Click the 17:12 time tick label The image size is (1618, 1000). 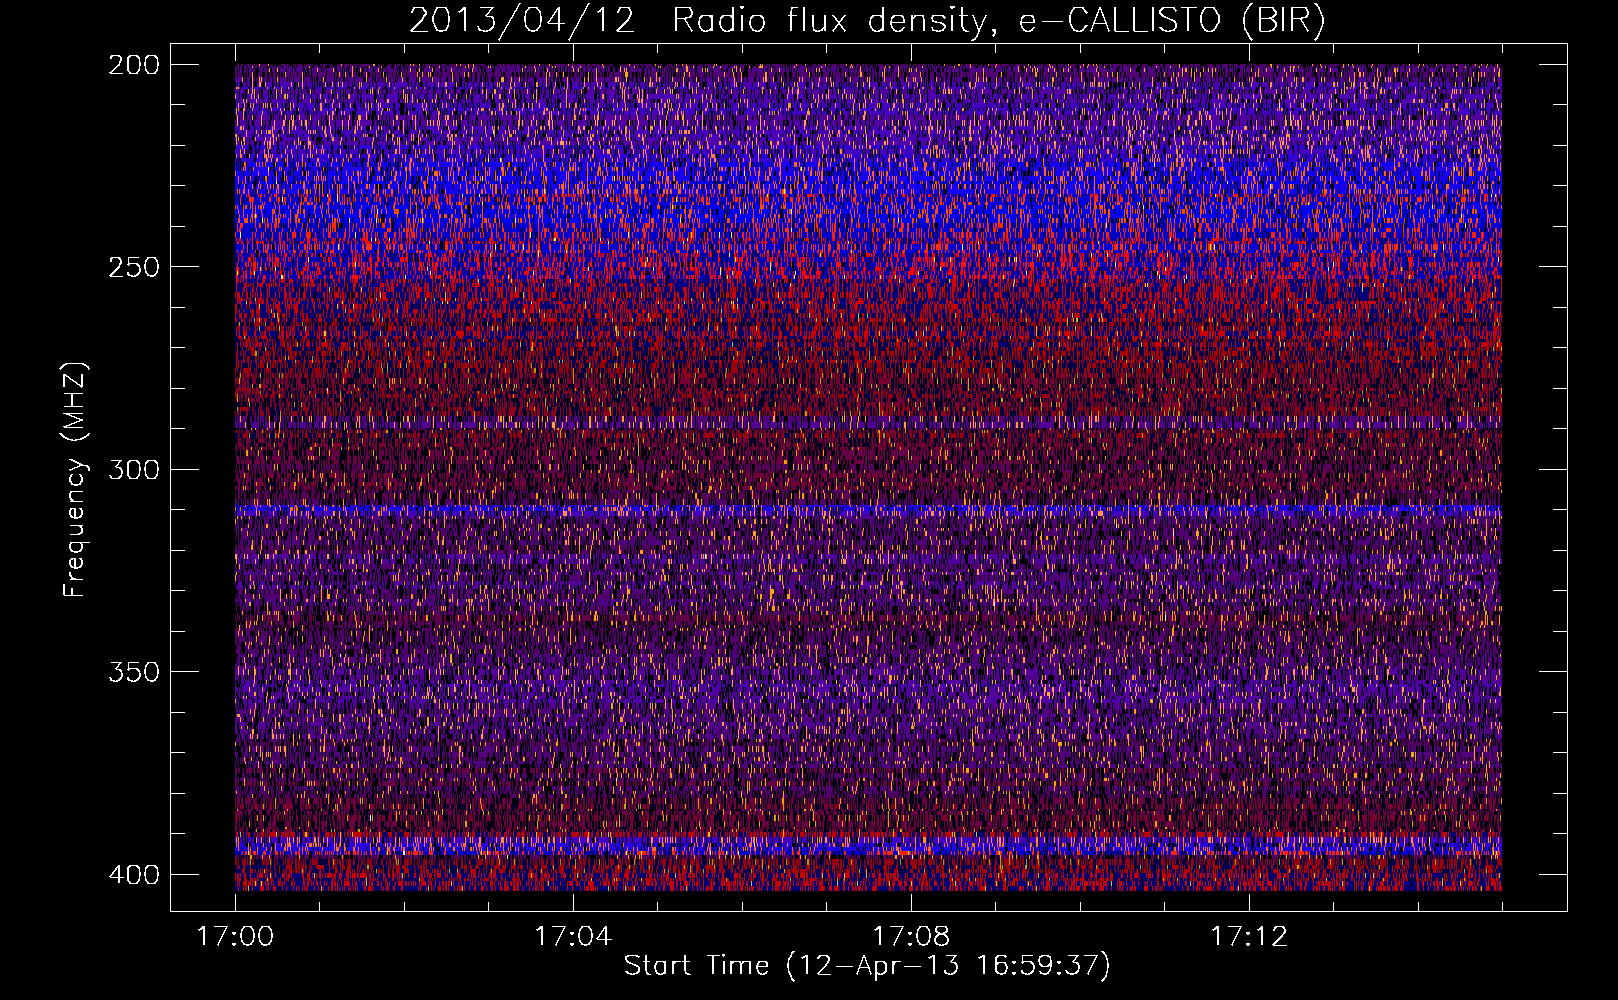tap(1249, 937)
